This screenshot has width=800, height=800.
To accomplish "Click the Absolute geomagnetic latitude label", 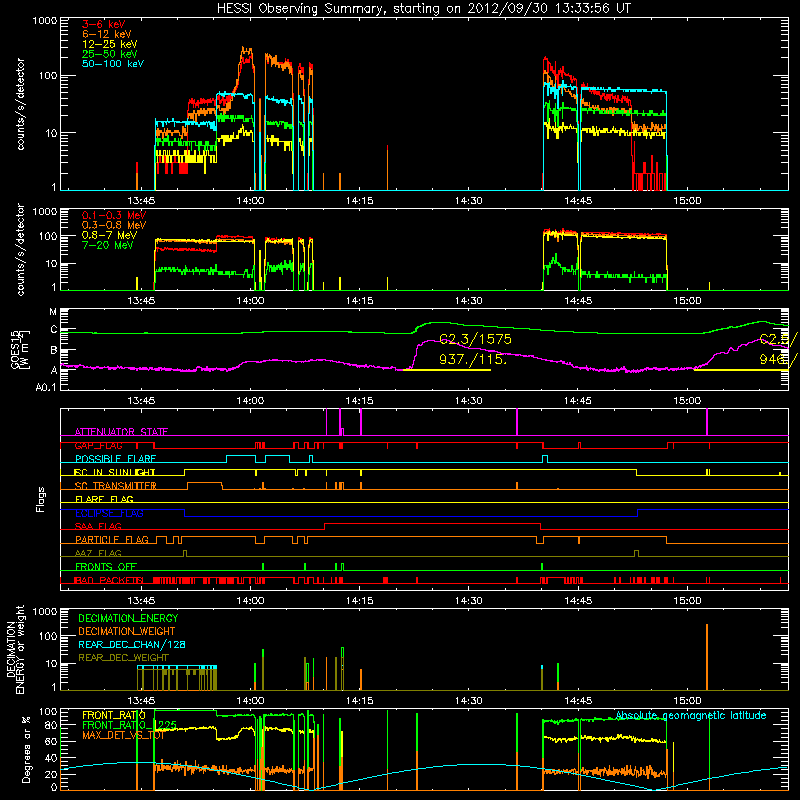I will coord(691,715).
